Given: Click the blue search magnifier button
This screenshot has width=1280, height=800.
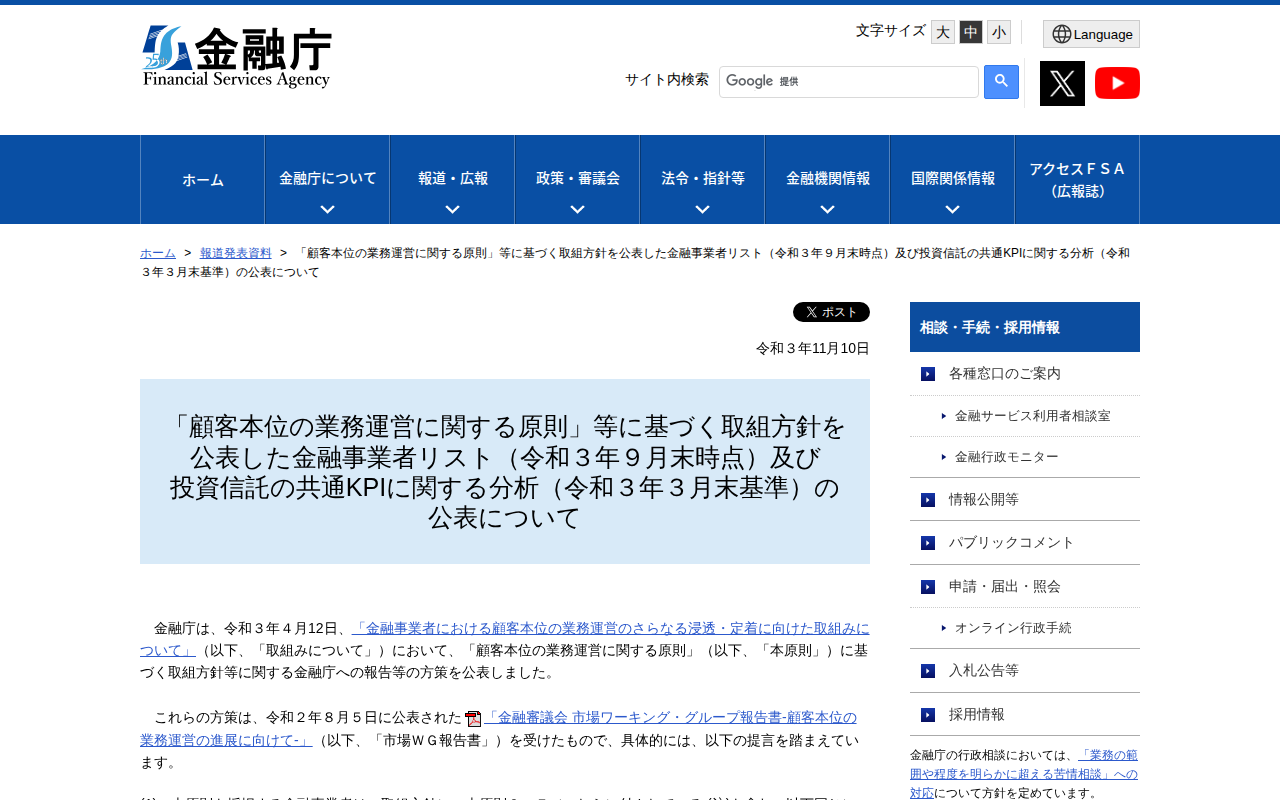Looking at the screenshot, I should 1001,82.
